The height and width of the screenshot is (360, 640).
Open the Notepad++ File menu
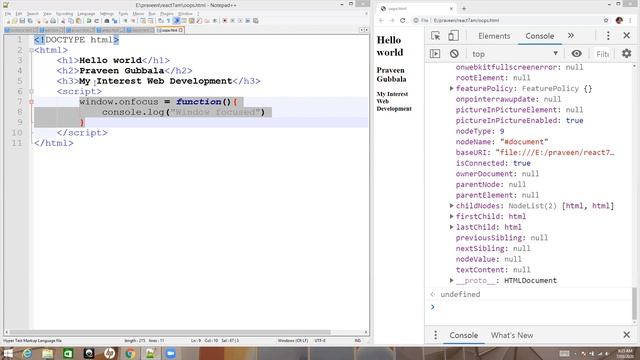click(8, 14)
